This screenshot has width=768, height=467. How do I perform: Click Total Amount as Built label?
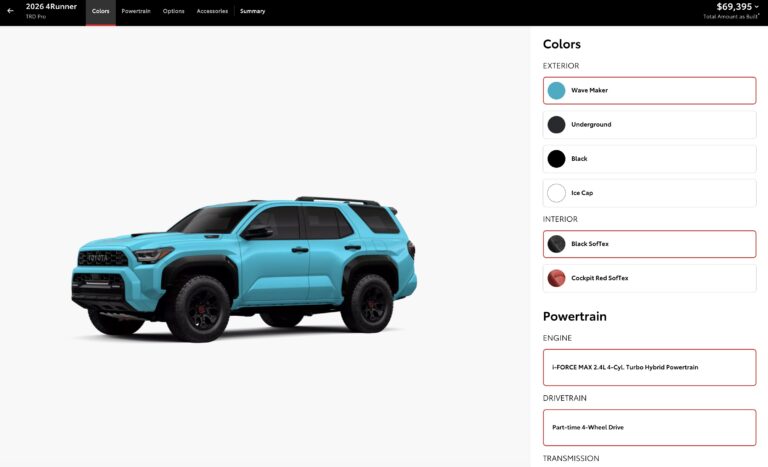pos(731,17)
